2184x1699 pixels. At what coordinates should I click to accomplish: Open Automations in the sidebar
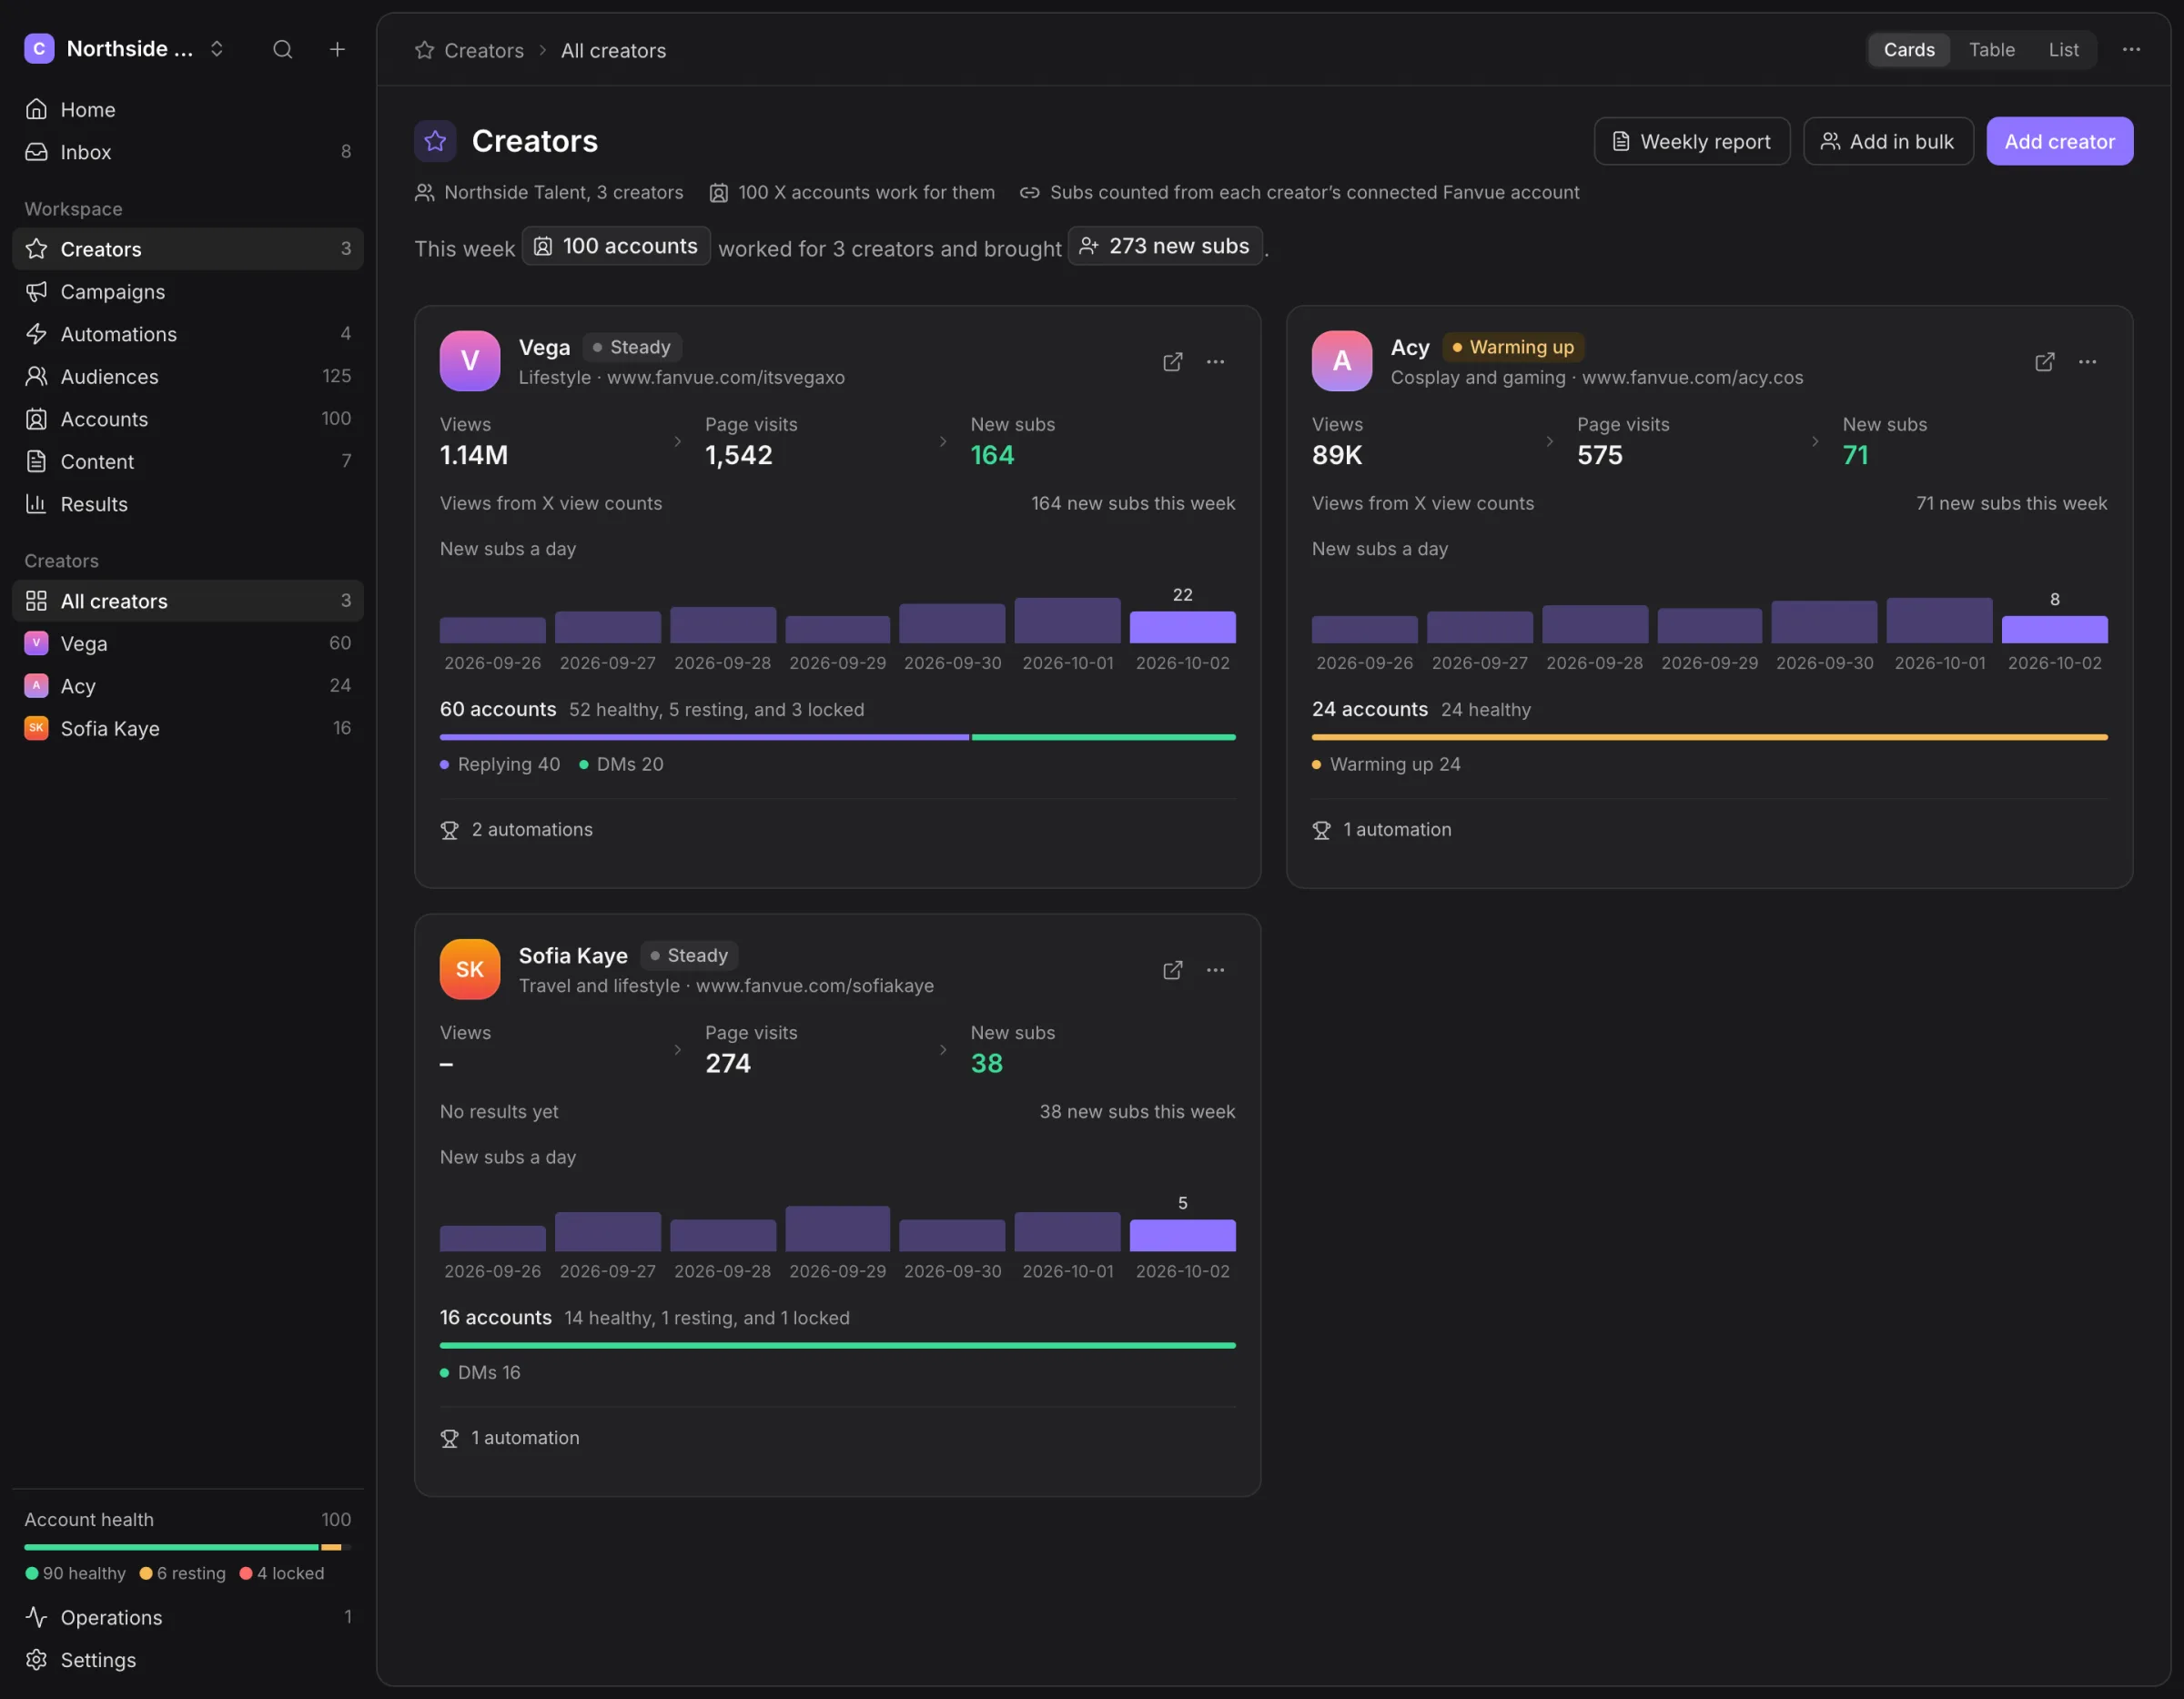click(x=188, y=334)
